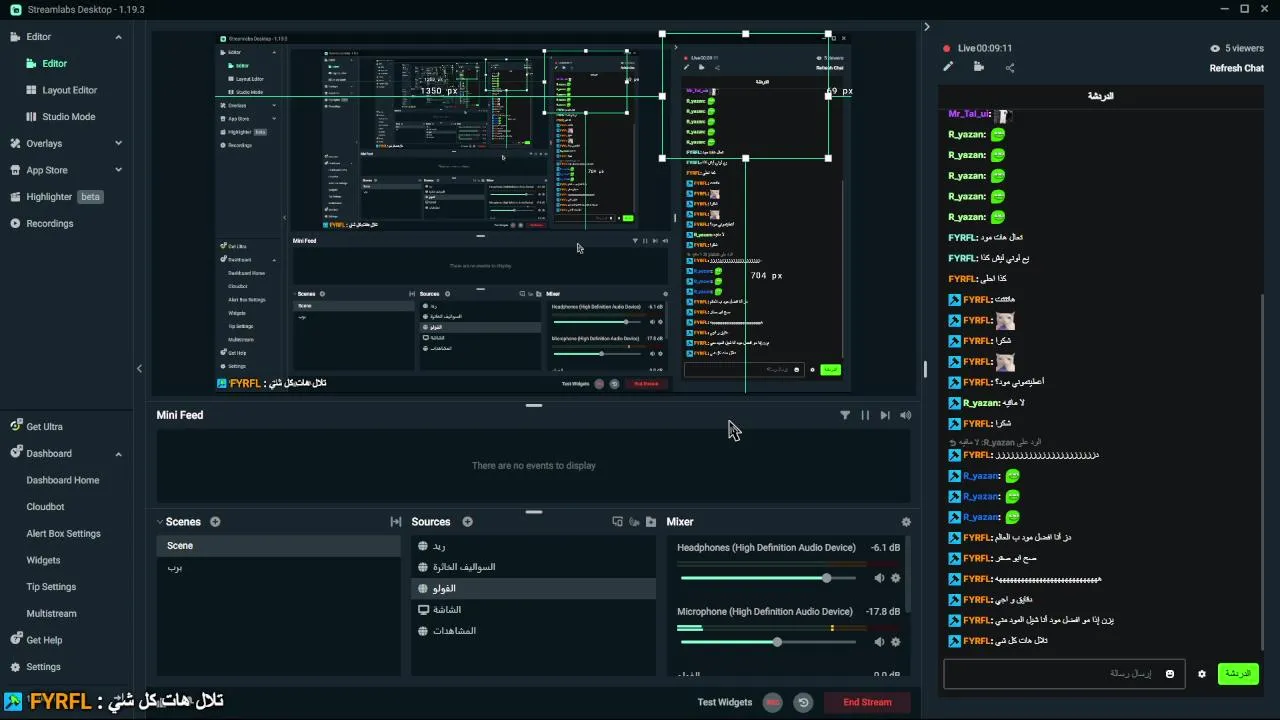
Task: Expand the Overlays sidebar section
Action: pyautogui.click(x=118, y=143)
